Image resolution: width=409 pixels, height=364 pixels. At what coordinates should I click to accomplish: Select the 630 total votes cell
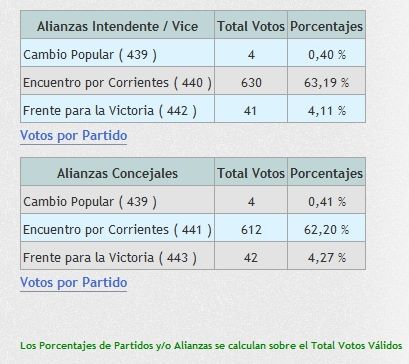[x=251, y=81]
